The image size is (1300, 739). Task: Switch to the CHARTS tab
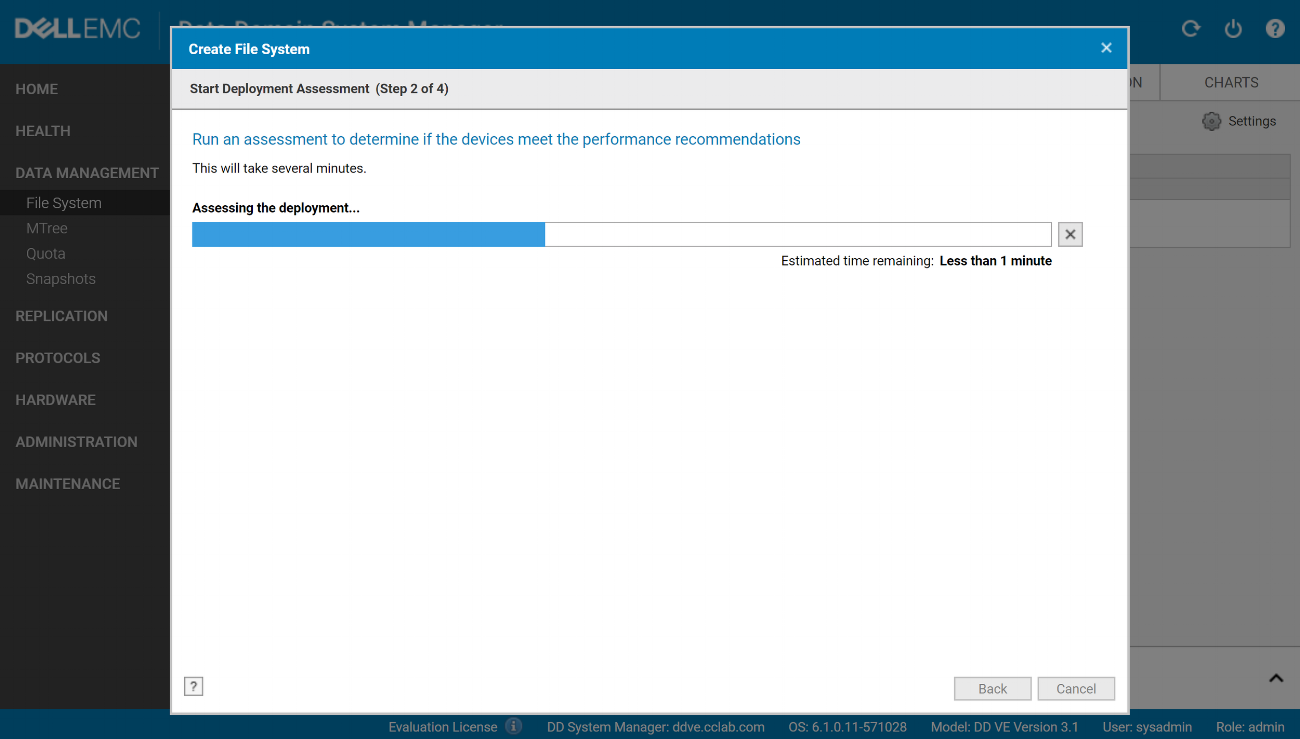[x=1231, y=82]
